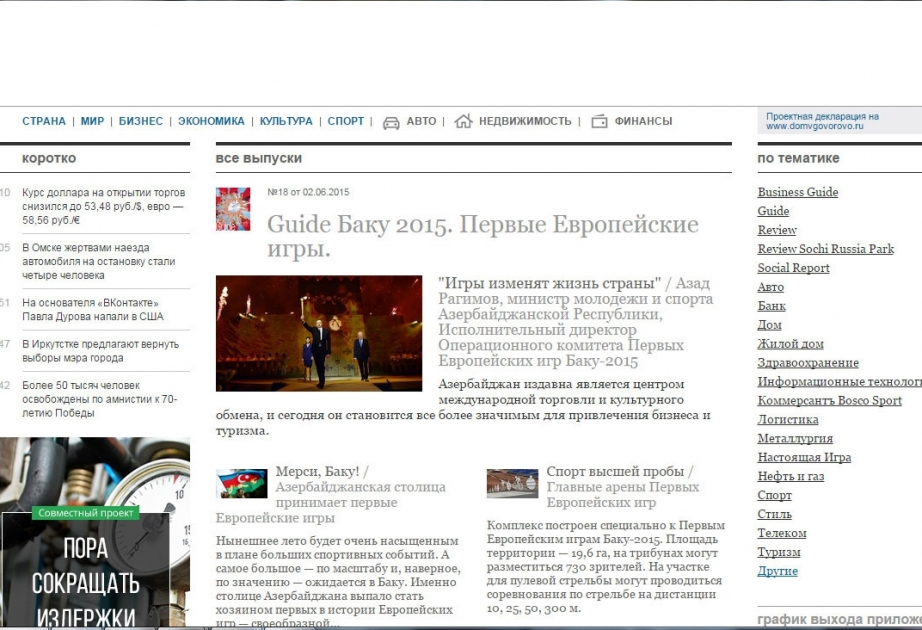Open news about Pavel Durov attacked in USA
The width and height of the screenshot is (922, 630).
tap(93, 309)
